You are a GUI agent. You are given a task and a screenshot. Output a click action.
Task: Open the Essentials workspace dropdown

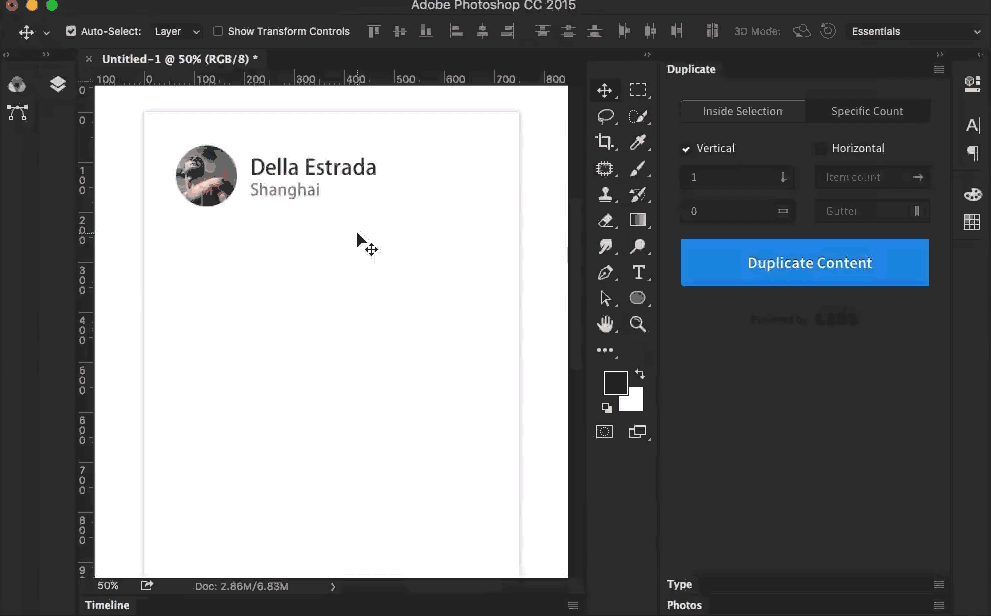click(914, 31)
